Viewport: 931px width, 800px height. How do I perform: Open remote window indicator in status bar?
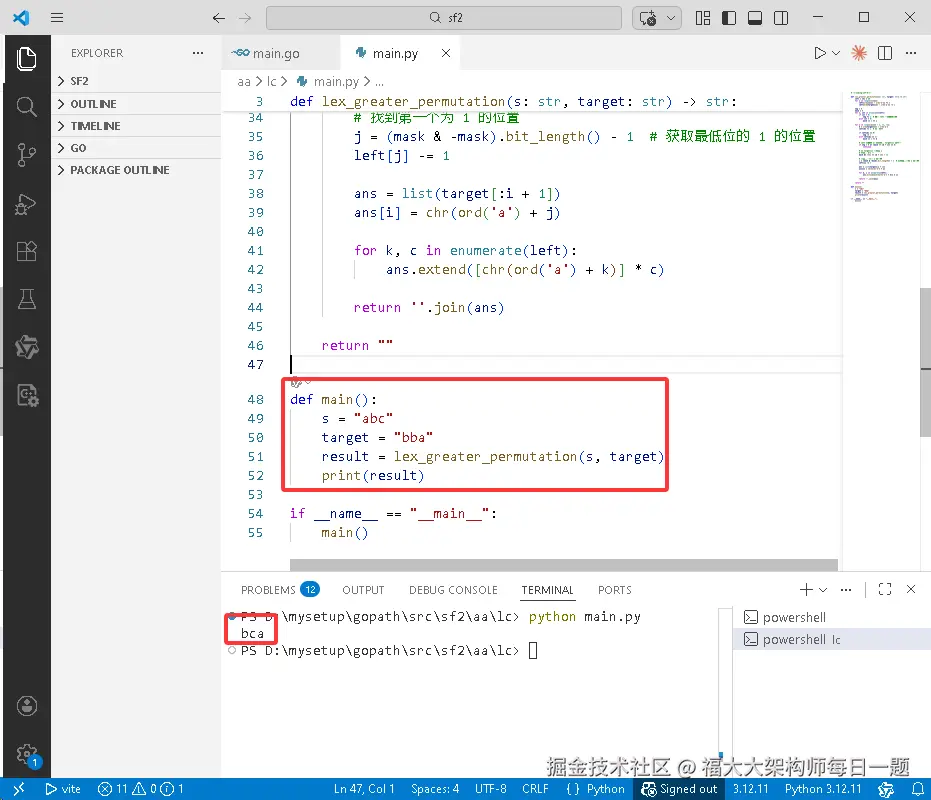click(18, 789)
